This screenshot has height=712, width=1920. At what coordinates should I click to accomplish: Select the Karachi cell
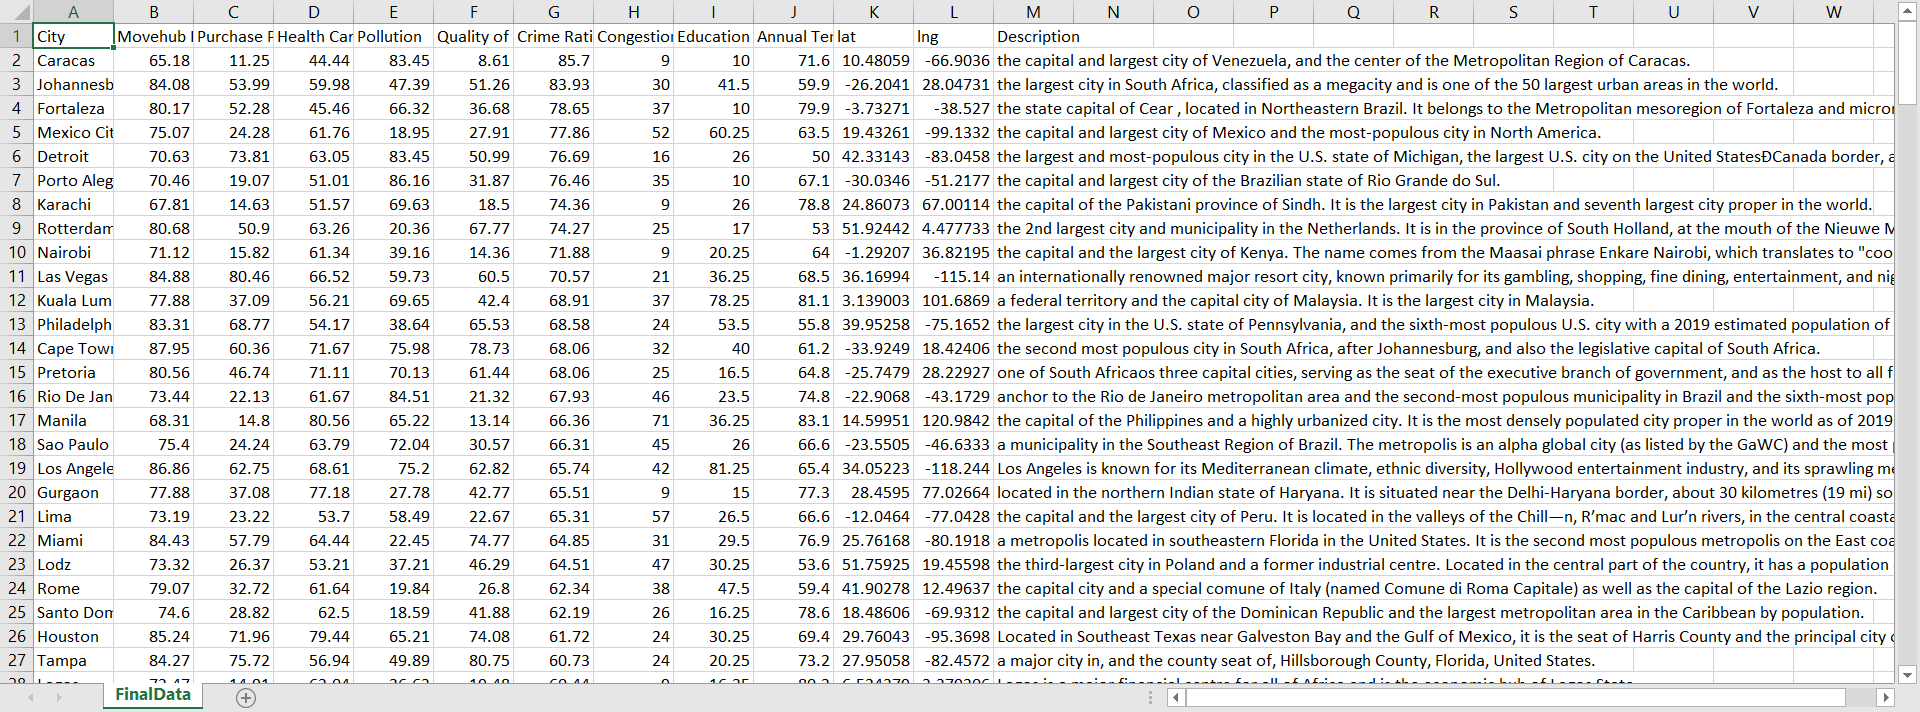74,204
